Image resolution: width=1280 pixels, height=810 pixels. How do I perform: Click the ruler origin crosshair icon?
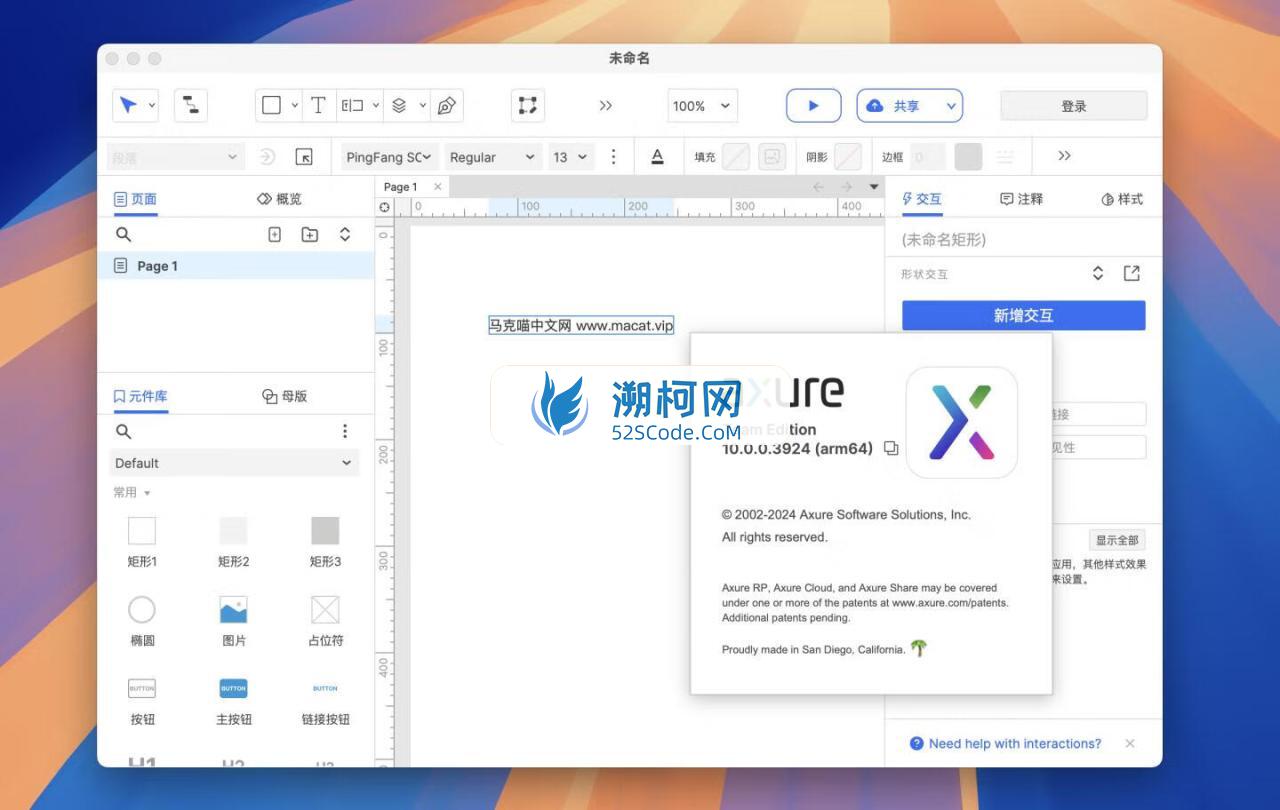pyautogui.click(x=385, y=207)
